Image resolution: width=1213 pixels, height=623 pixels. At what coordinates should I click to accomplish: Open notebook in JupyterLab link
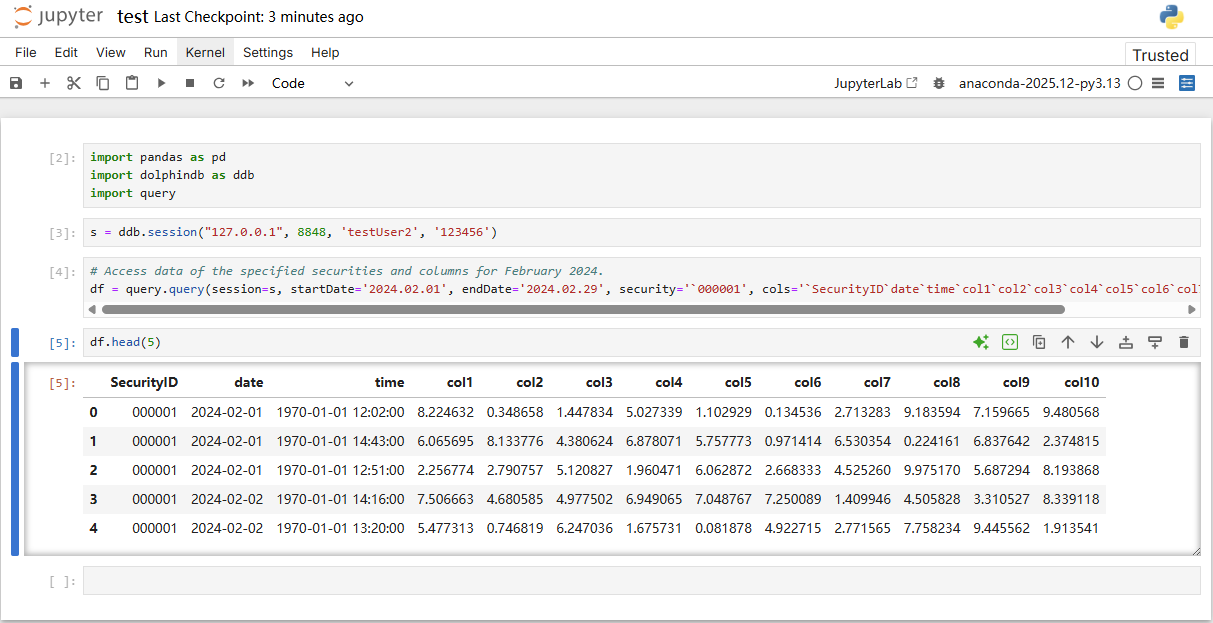pos(876,83)
